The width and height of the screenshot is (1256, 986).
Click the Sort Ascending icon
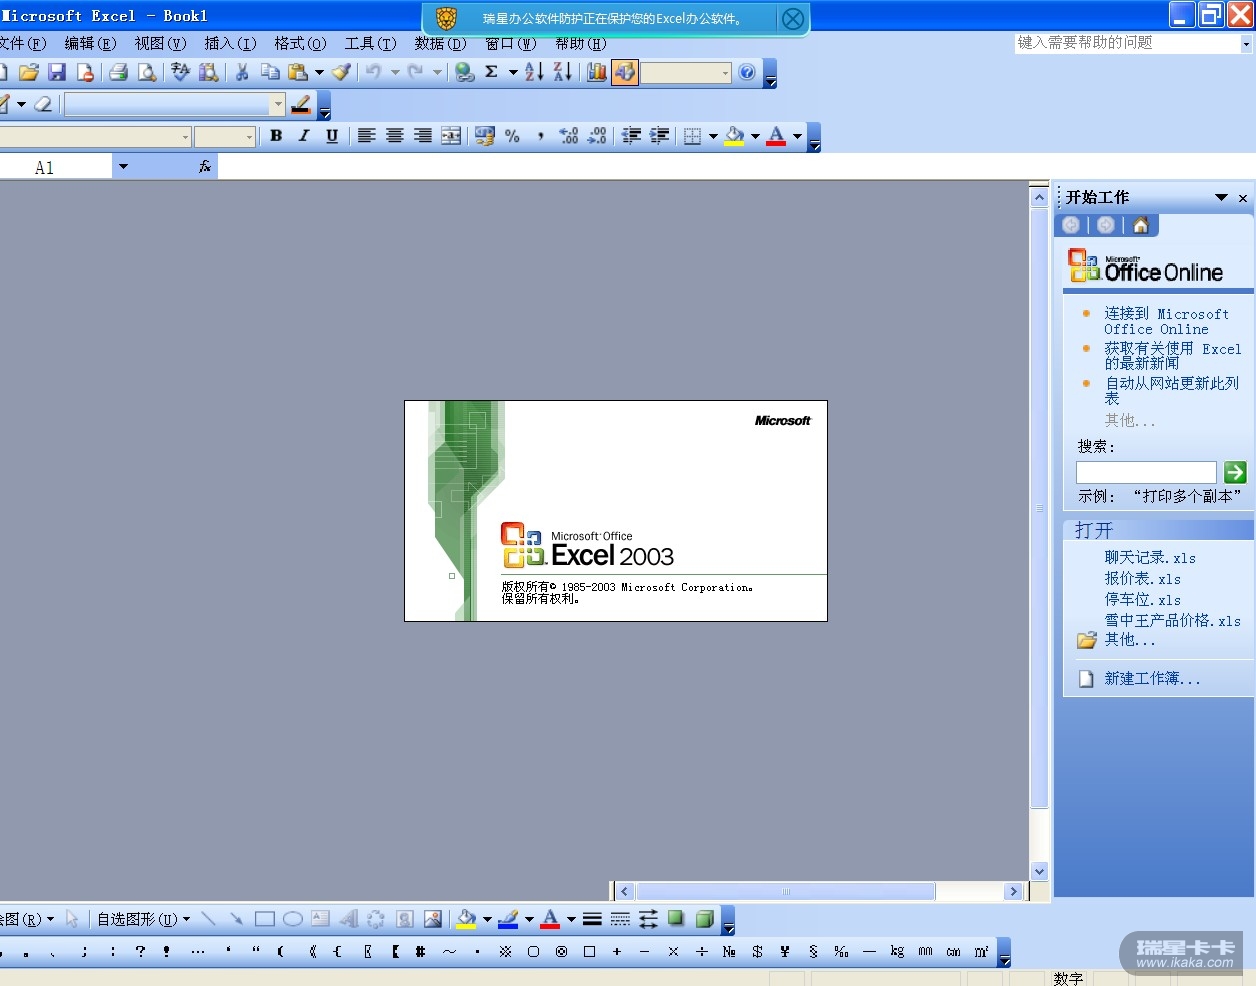(x=534, y=72)
